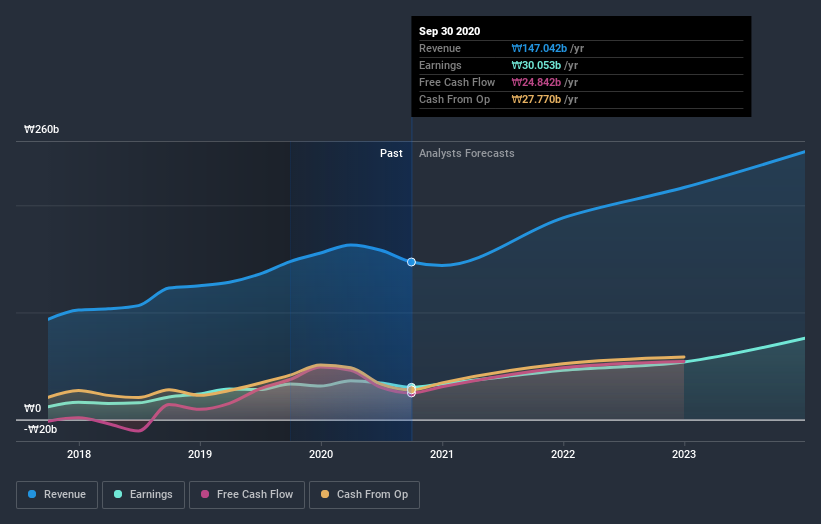Select the 2022 x-axis label
Screen dimensions: 821x524
tap(563, 454)
